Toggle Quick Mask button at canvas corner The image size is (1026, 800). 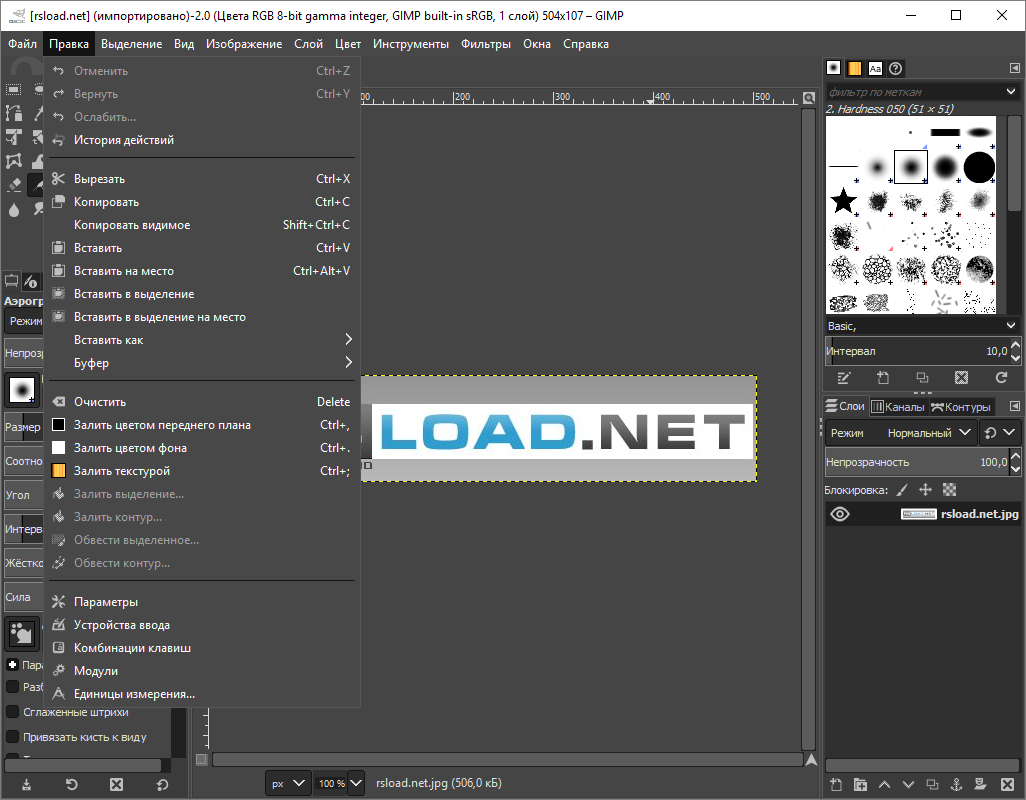coord(202,759)
